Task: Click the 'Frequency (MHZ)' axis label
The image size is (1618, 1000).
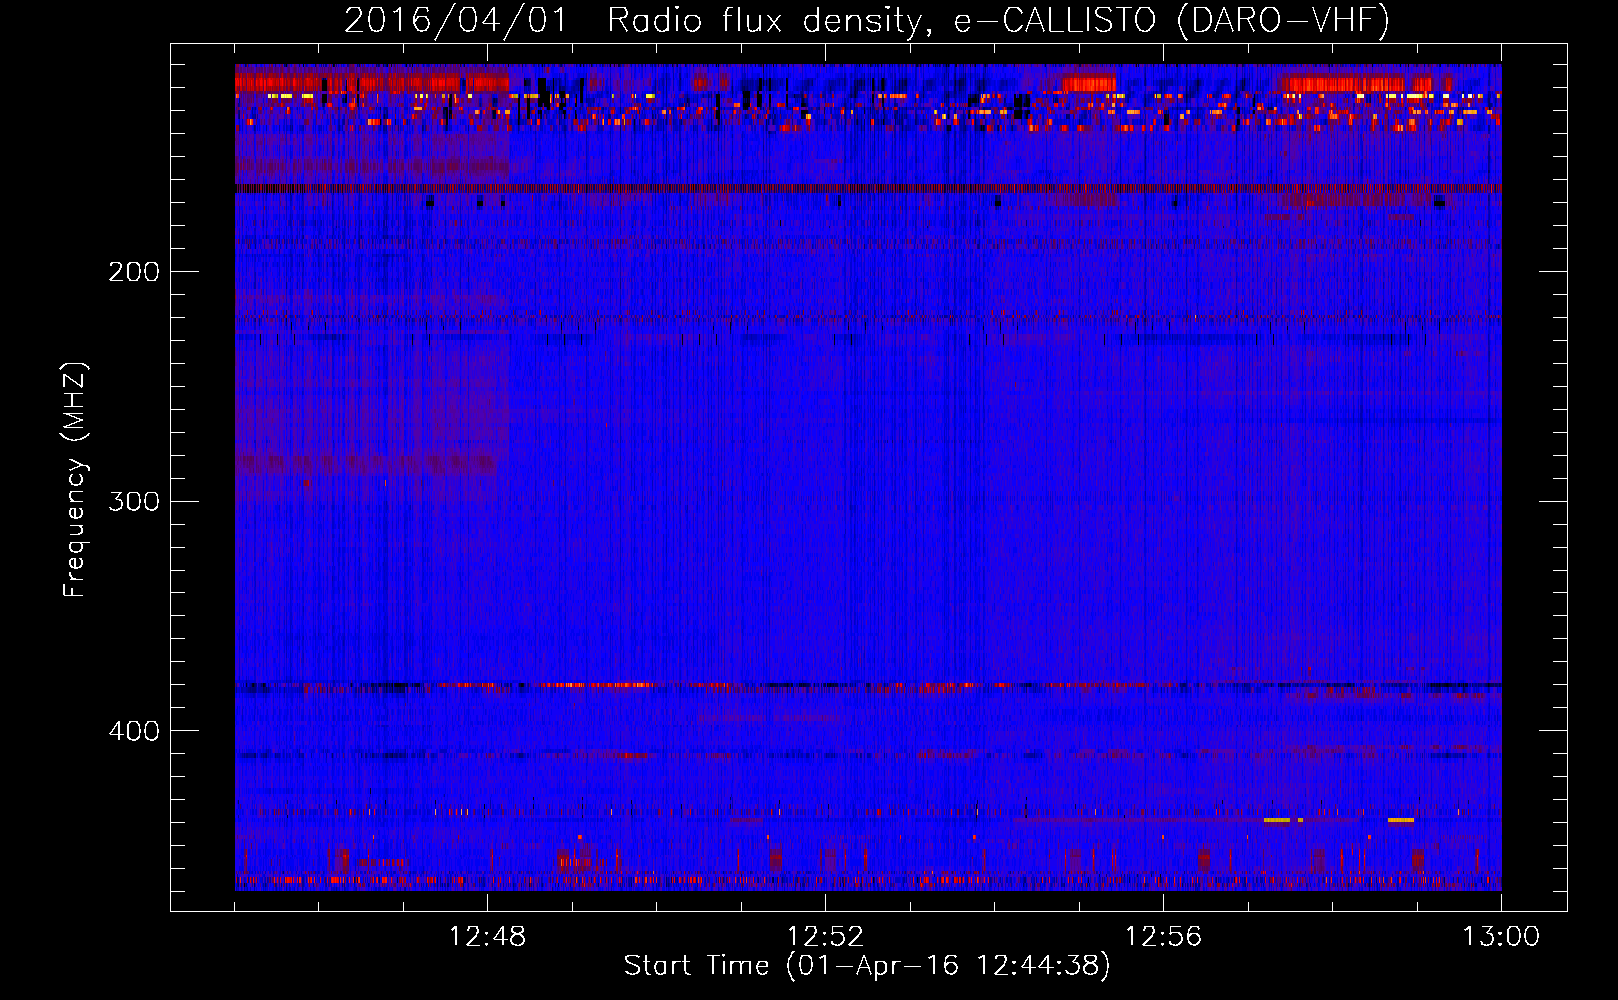Action: (x=75, y=480)
